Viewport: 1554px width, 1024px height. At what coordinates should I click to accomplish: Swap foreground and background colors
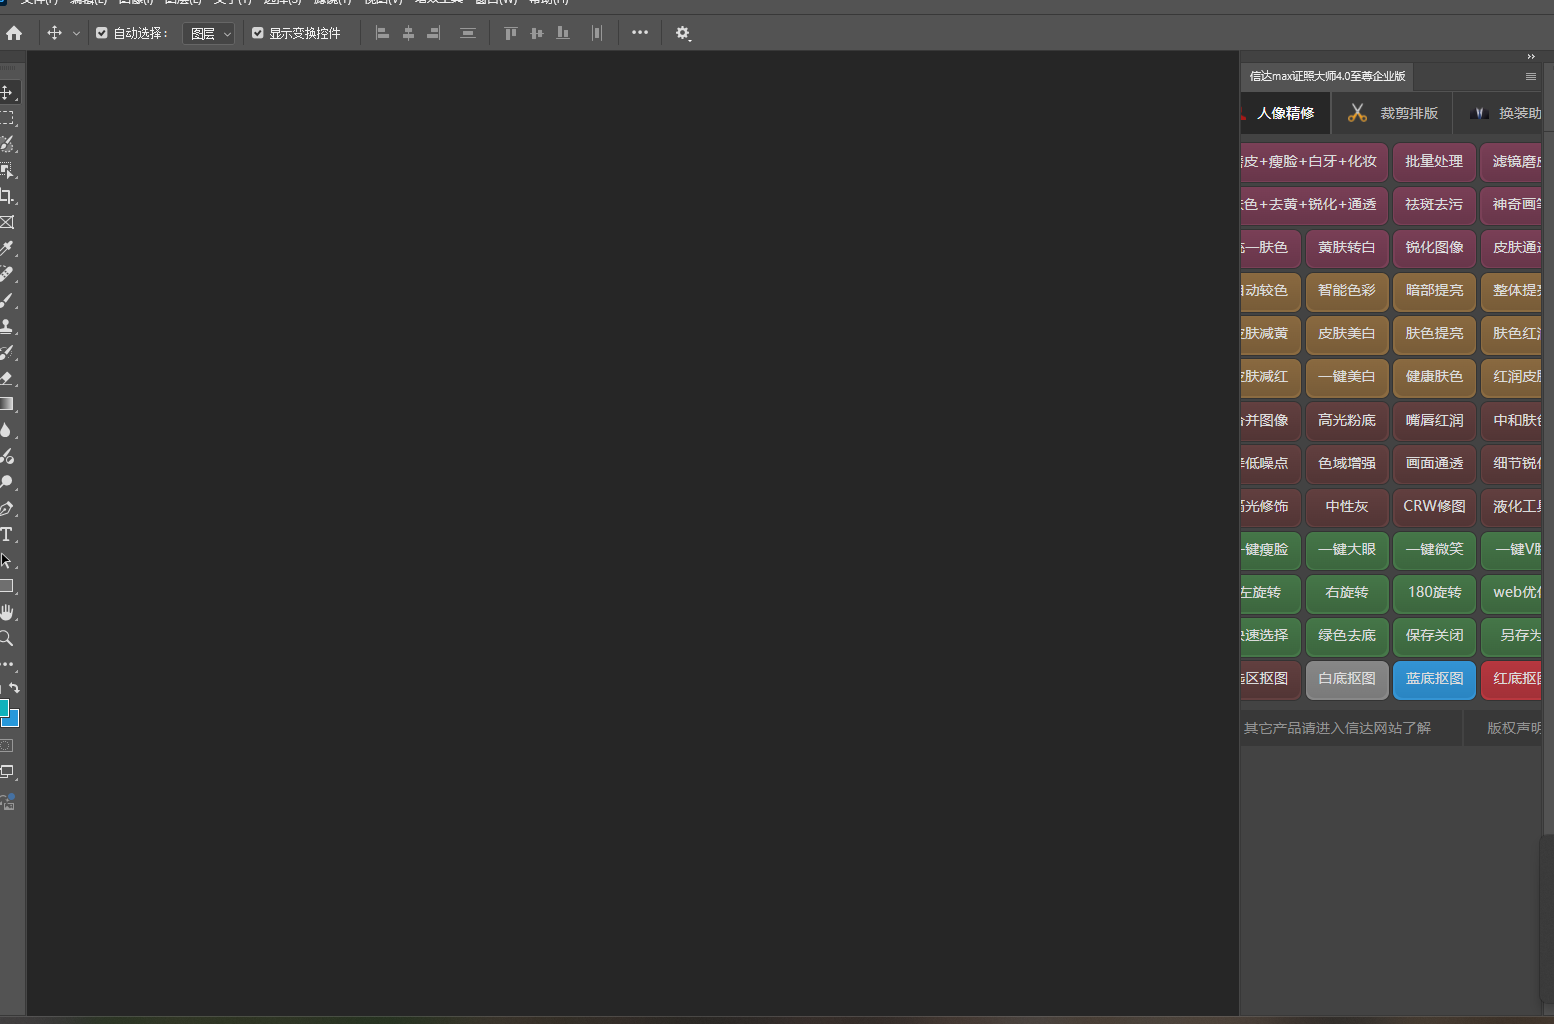15,688
